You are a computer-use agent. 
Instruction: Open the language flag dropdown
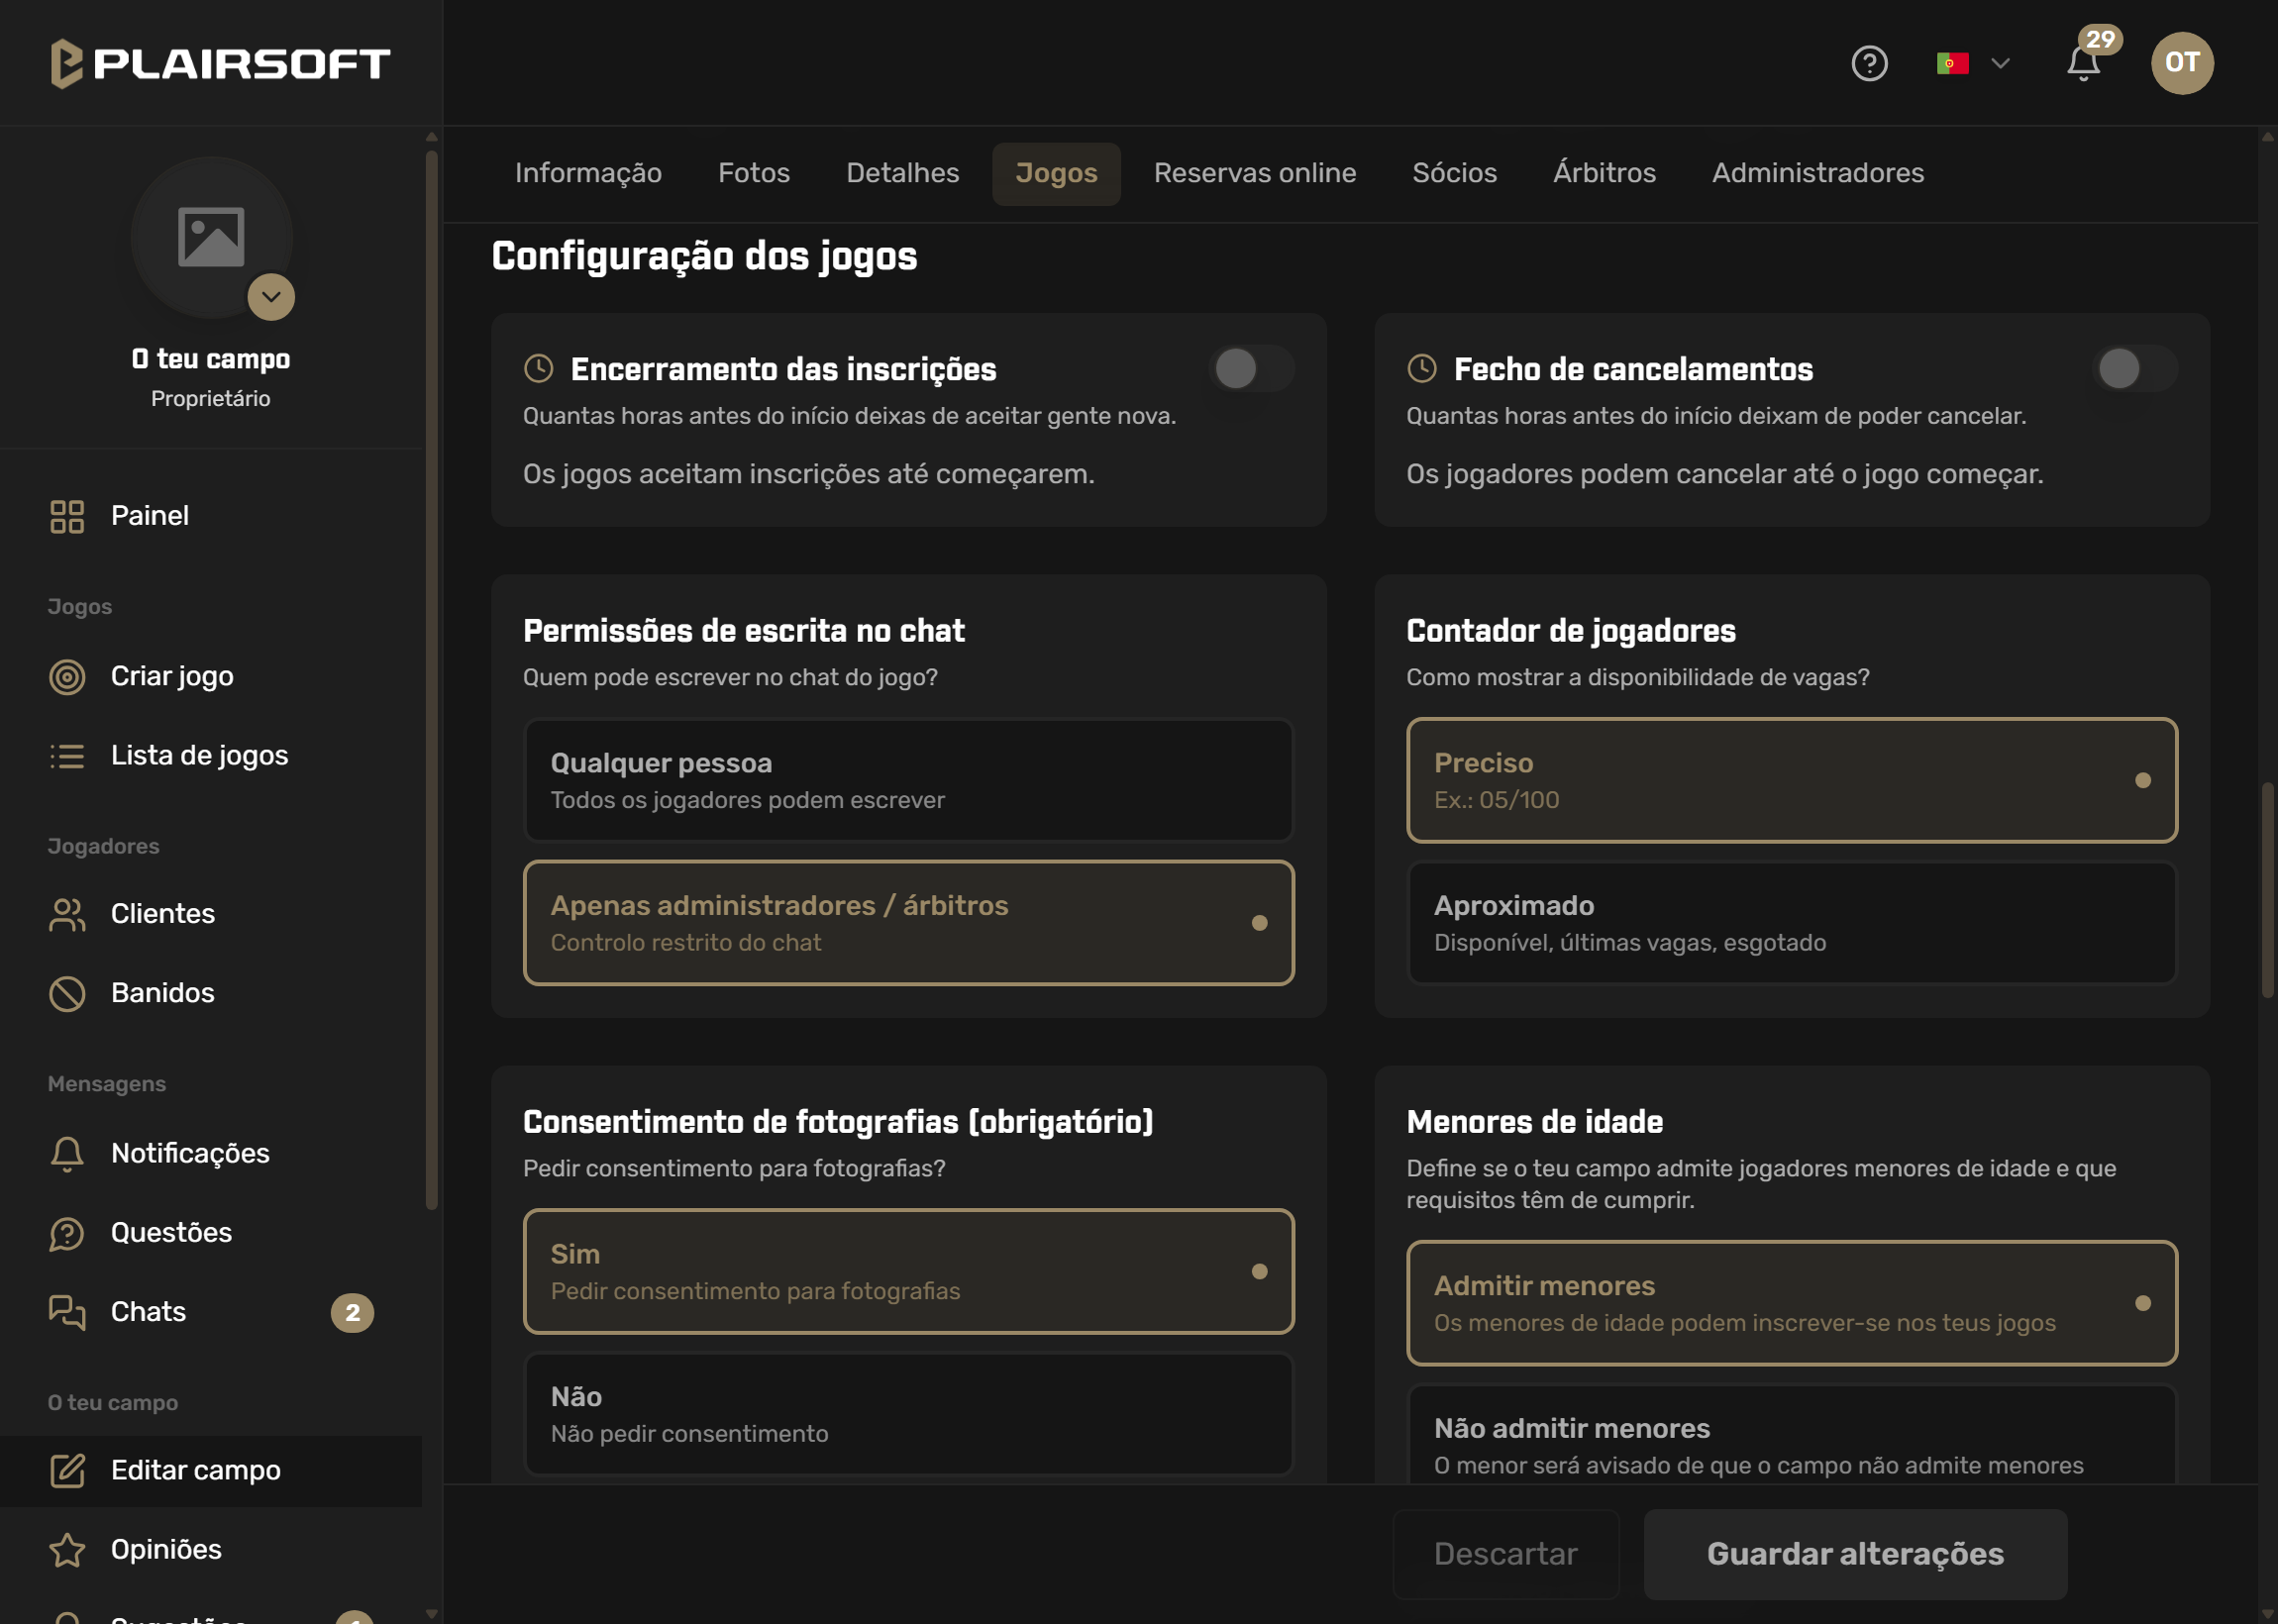1972,63
